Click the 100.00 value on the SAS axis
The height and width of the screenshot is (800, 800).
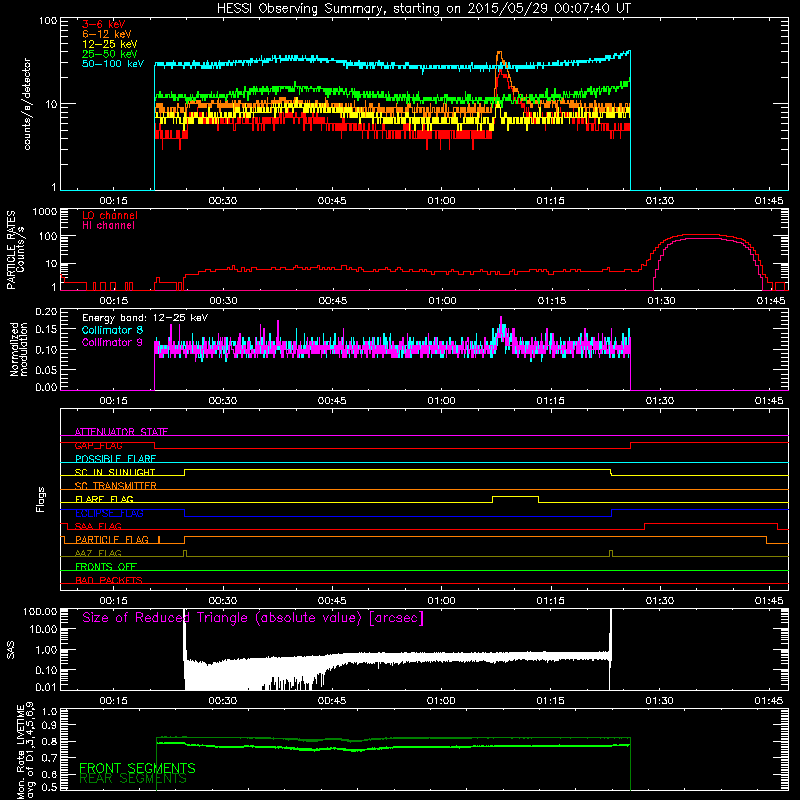(40, 611)
